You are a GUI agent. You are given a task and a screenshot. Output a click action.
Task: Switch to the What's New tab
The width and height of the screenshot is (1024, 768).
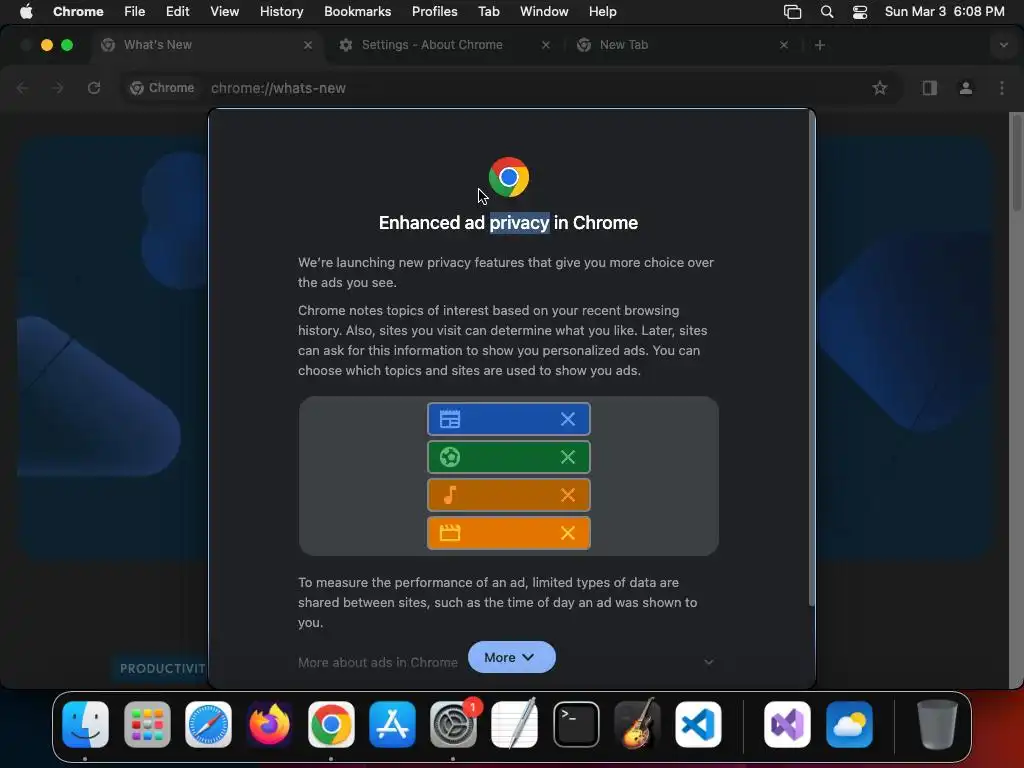point(206,45)
